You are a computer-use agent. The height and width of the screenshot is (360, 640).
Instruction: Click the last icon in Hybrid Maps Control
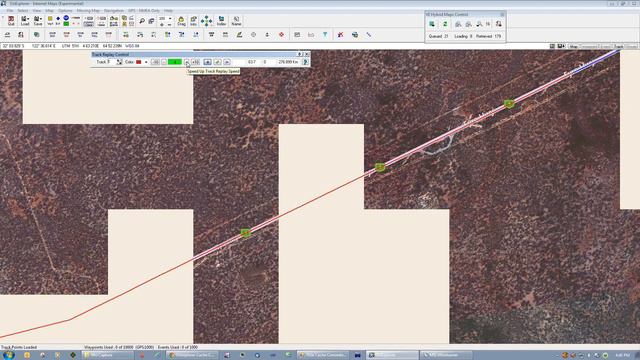(x=498, y=24)
